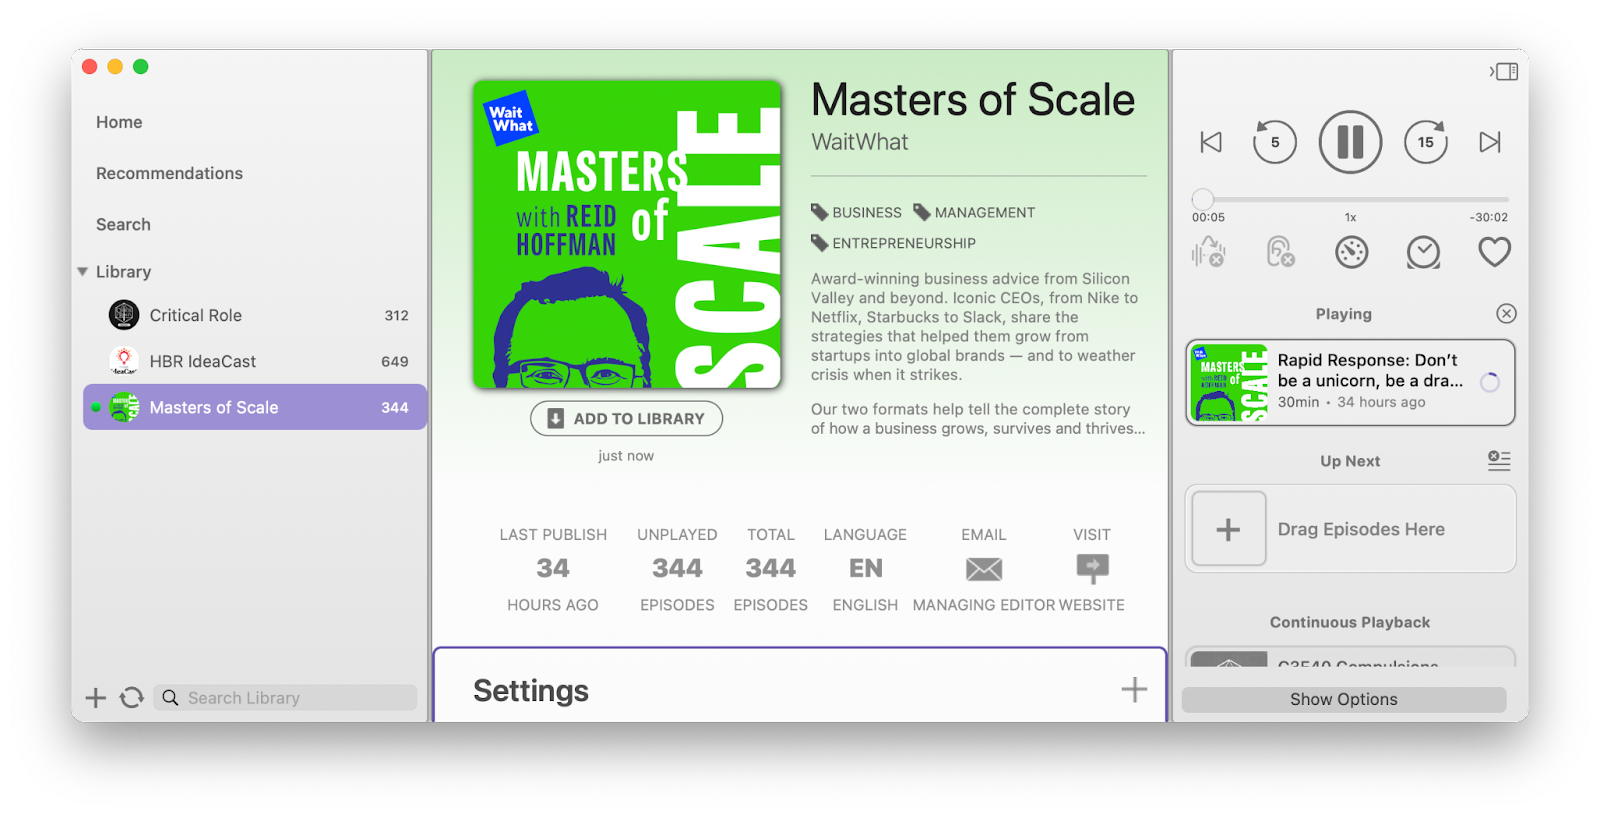This screenshot has width=1600, height=816.
Task: Open the sleep timer clock icon
Action: pos(1423,252)
